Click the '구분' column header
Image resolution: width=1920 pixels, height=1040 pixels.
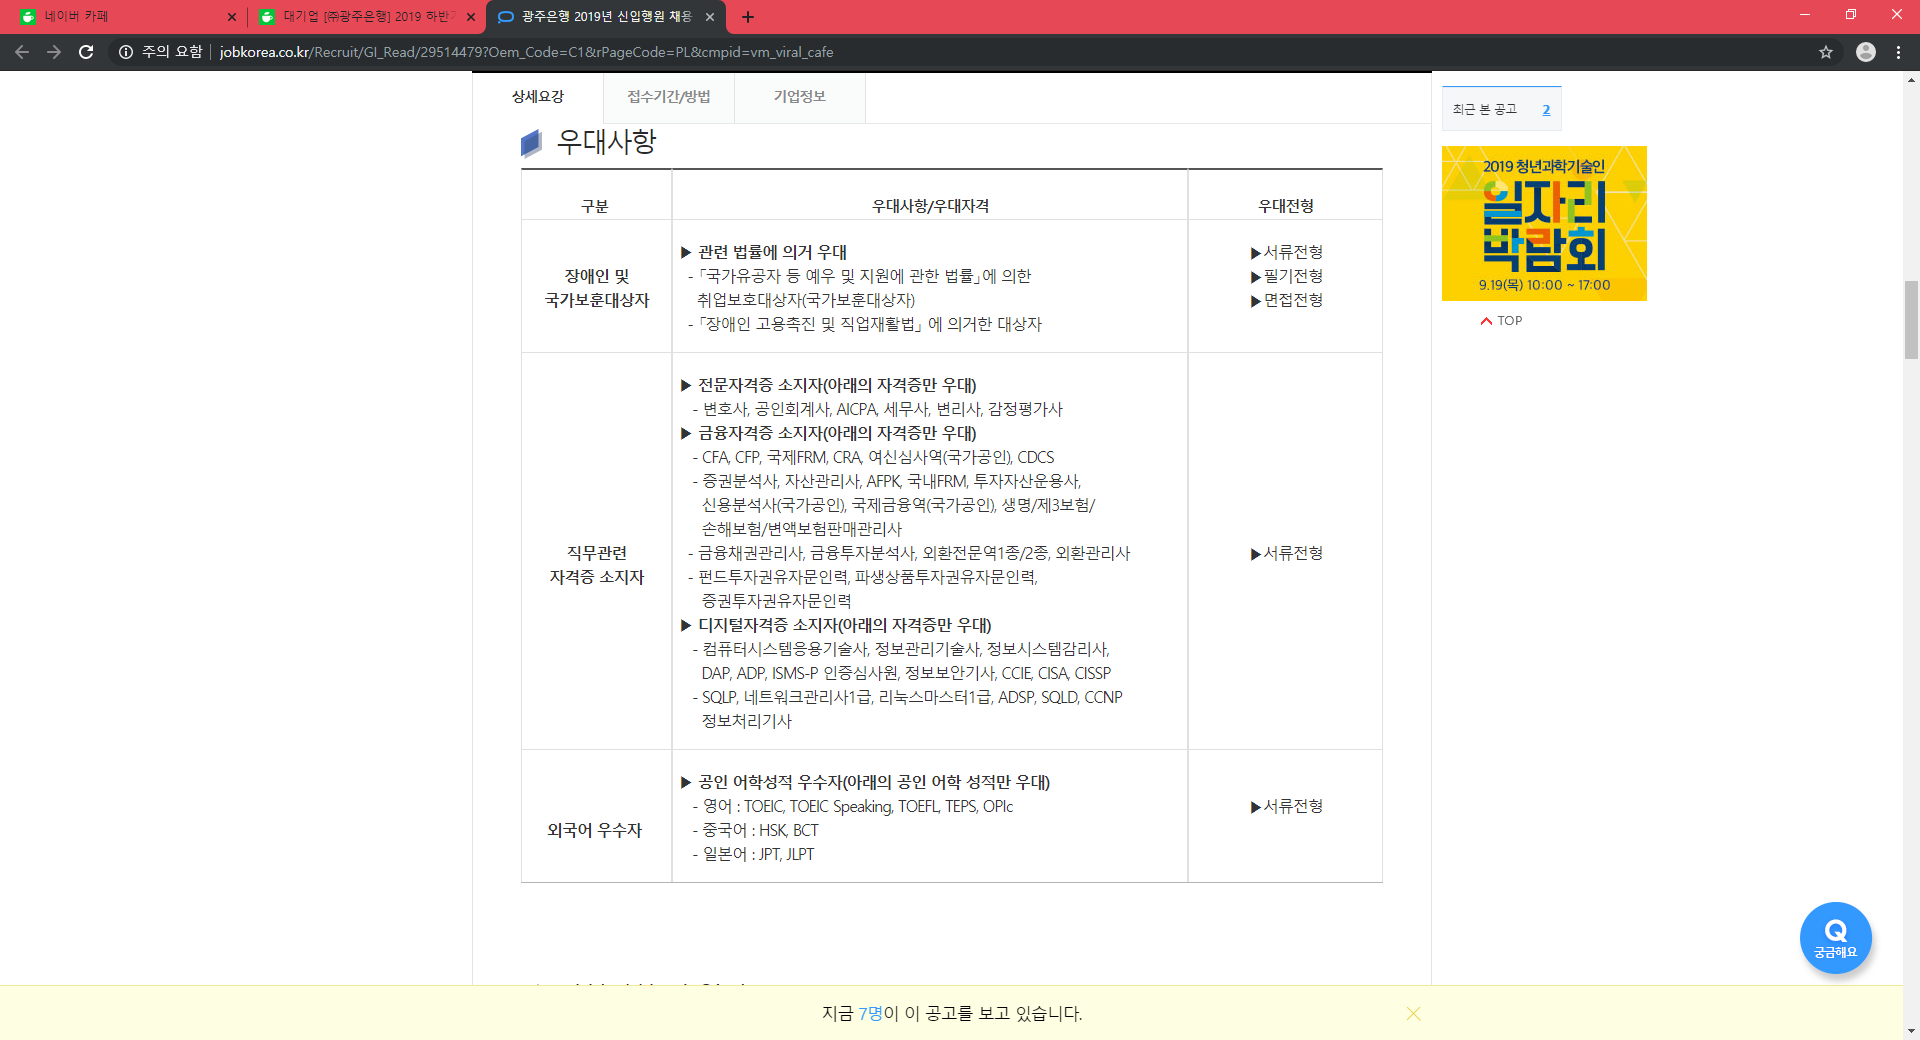[595, 206]
